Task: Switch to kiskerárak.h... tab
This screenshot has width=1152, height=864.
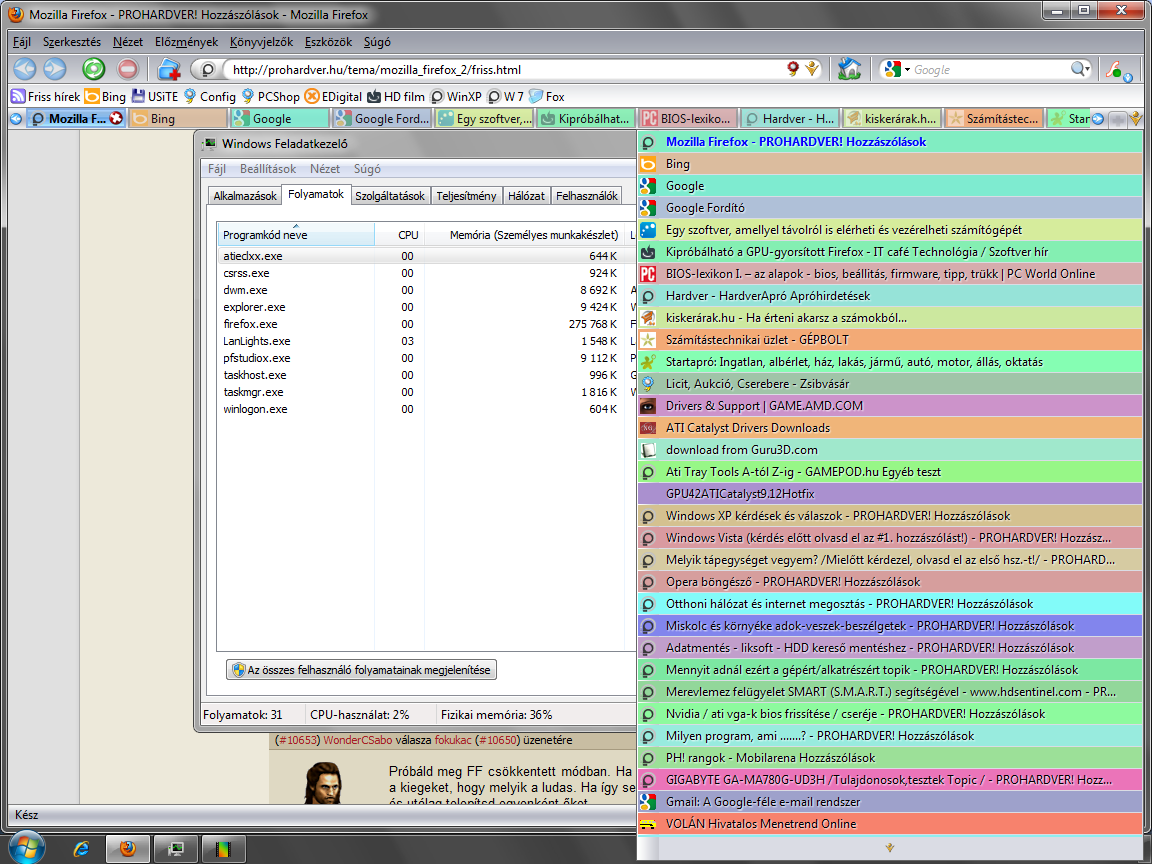Action: 891,118
